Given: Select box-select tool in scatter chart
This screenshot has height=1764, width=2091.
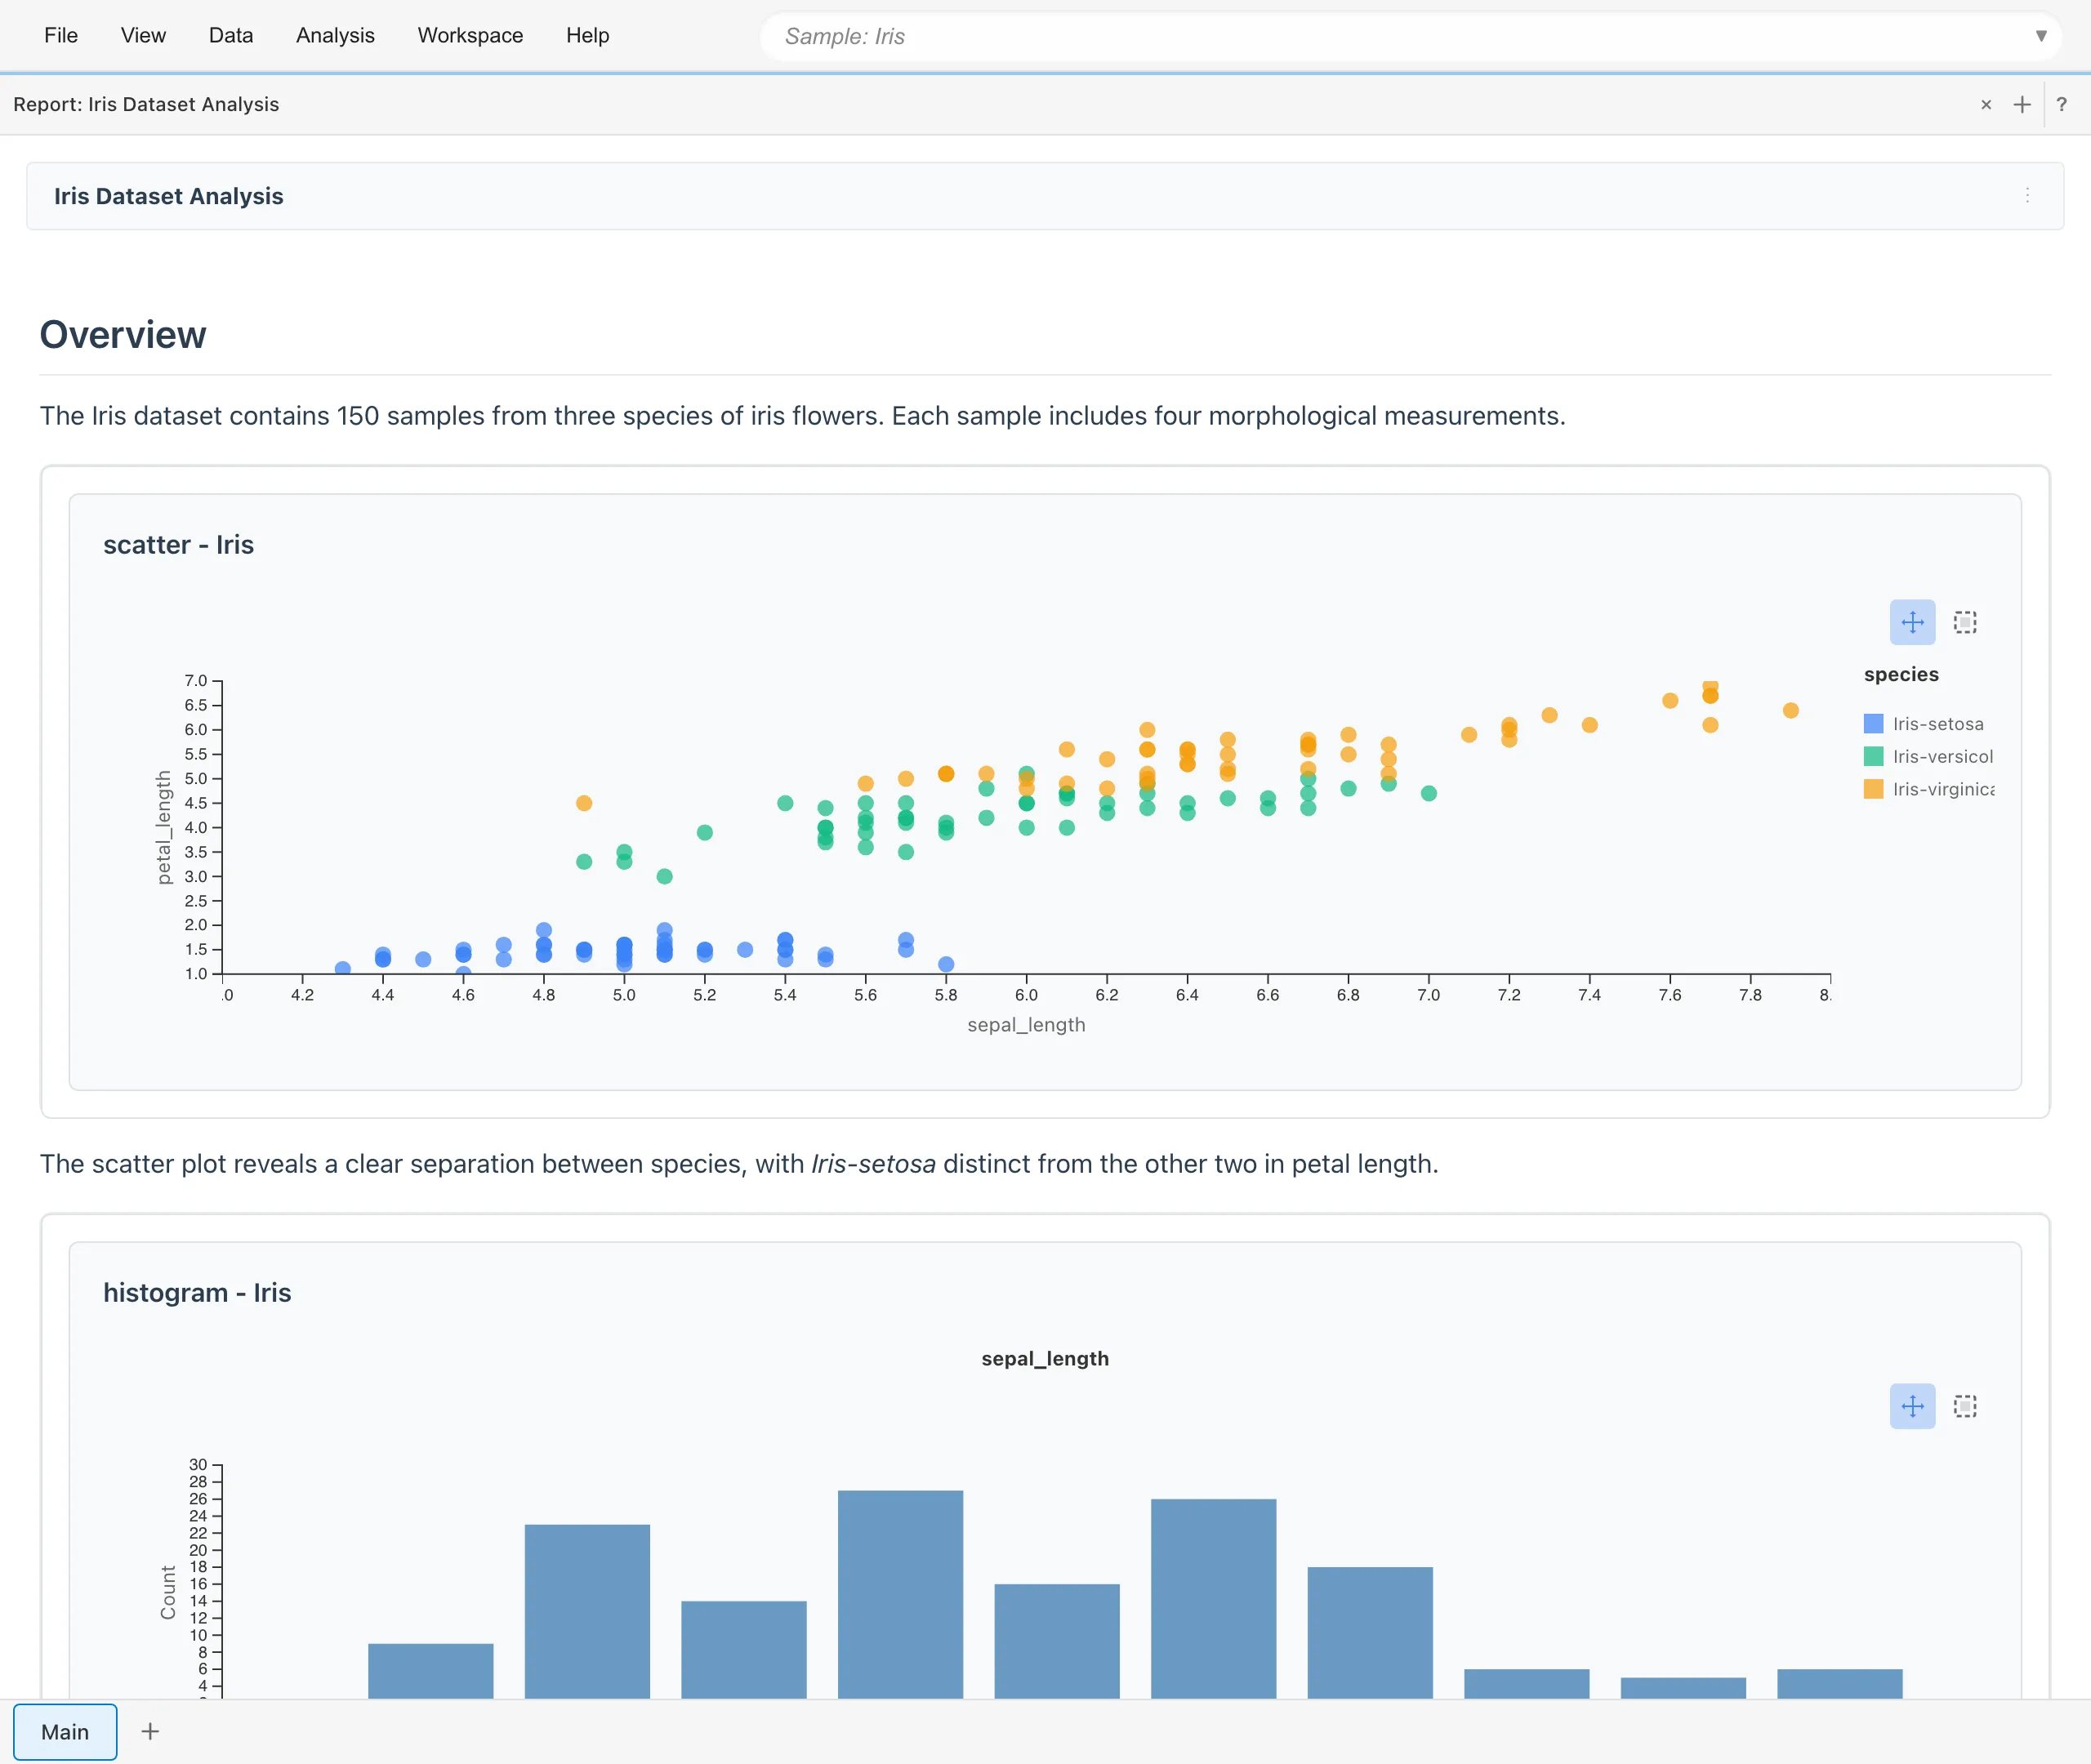Looking at the screenshot, I should [1964, 622].
